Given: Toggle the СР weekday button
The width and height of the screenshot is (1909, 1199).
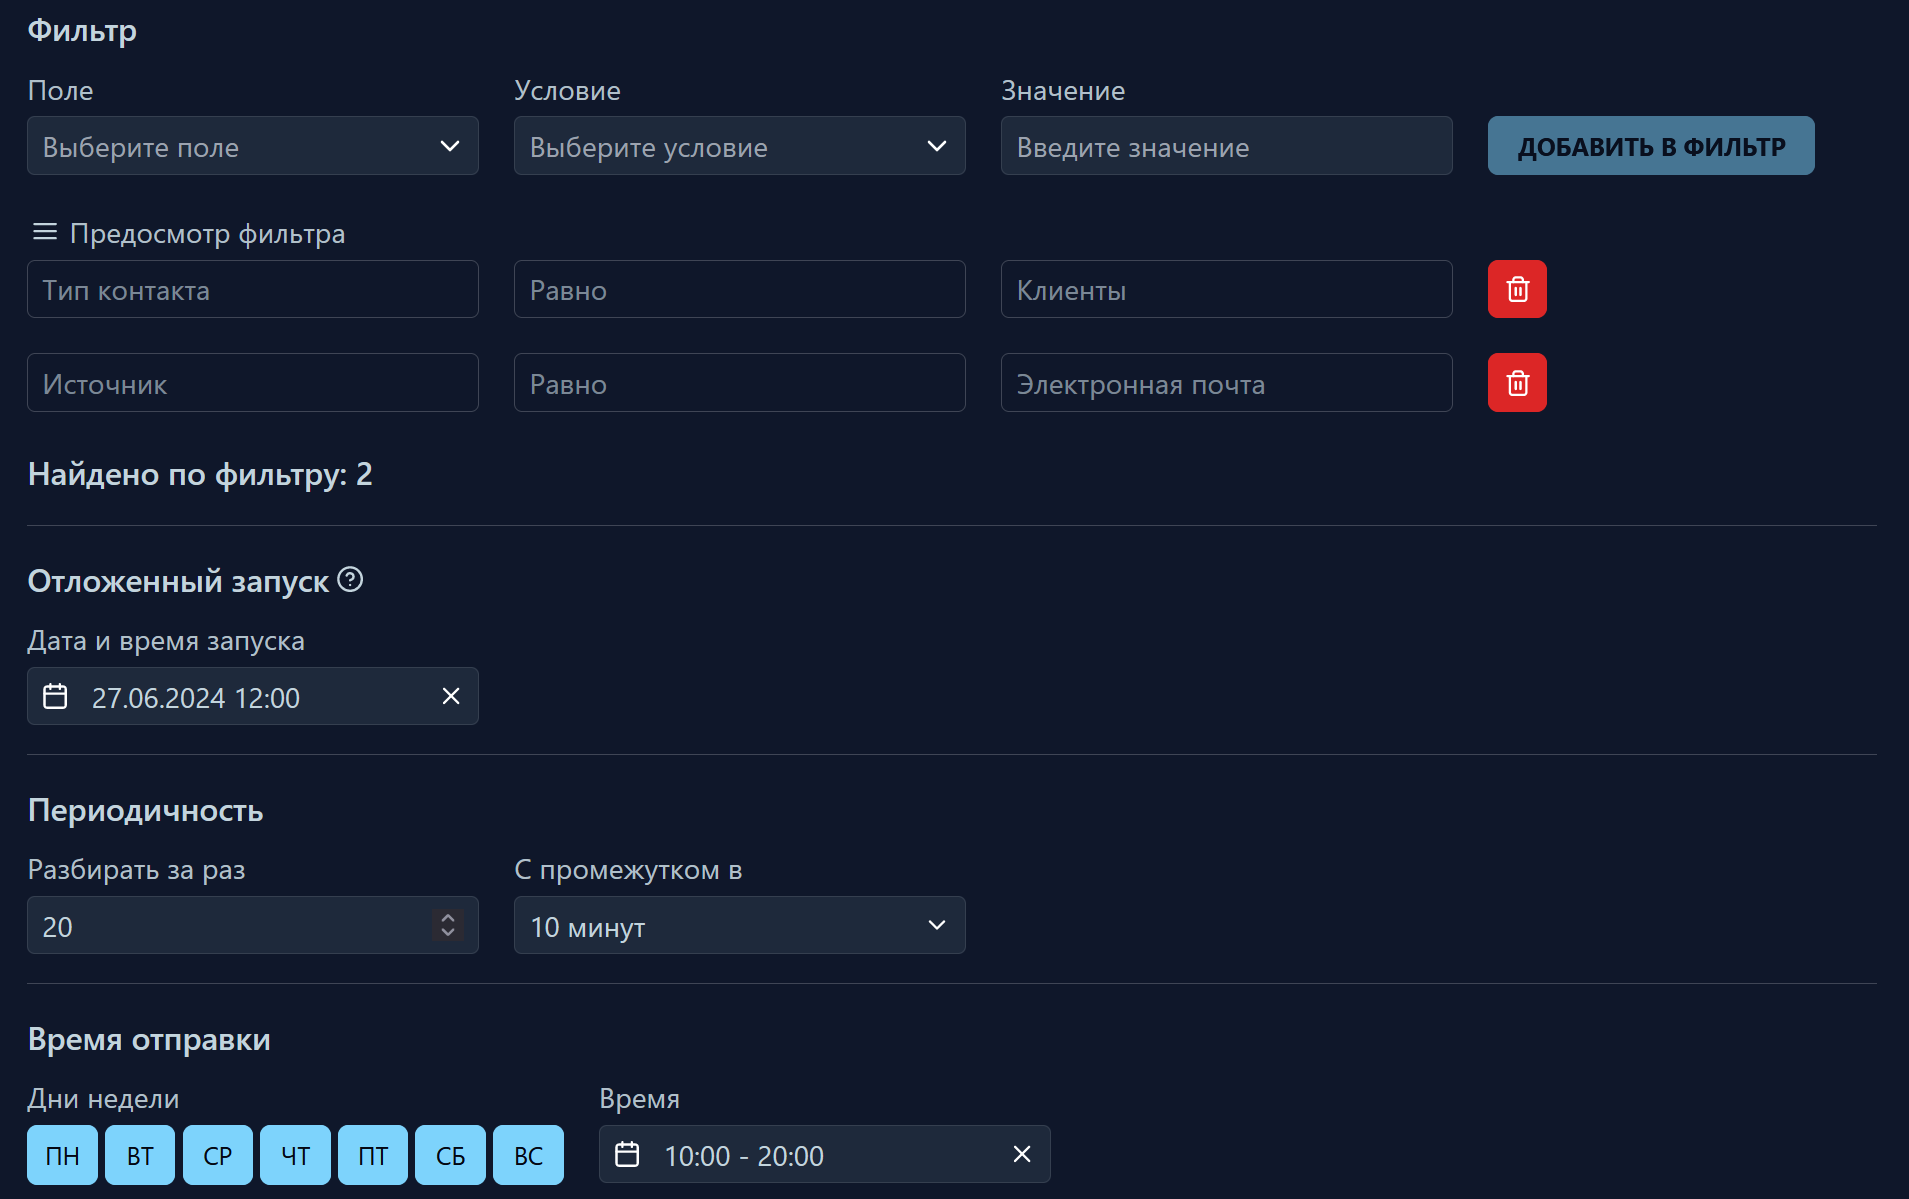Looking at the screenshot, I should coord(217,1155).
